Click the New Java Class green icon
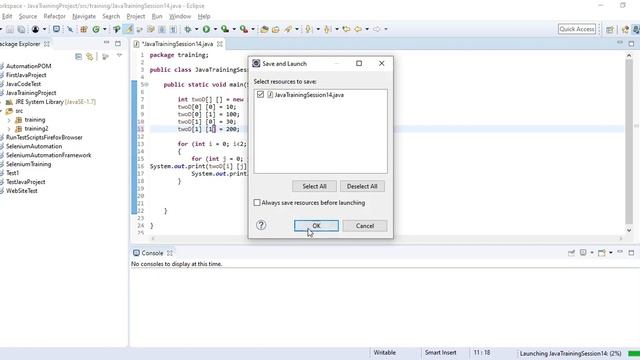This screenshot has height=360, width=640. [x=96, y=29]
